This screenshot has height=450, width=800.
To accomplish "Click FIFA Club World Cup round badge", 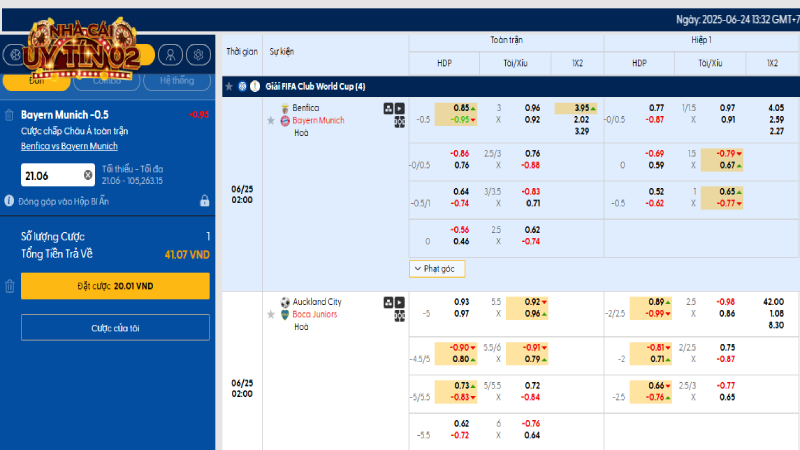I will [x=242, y=87].
